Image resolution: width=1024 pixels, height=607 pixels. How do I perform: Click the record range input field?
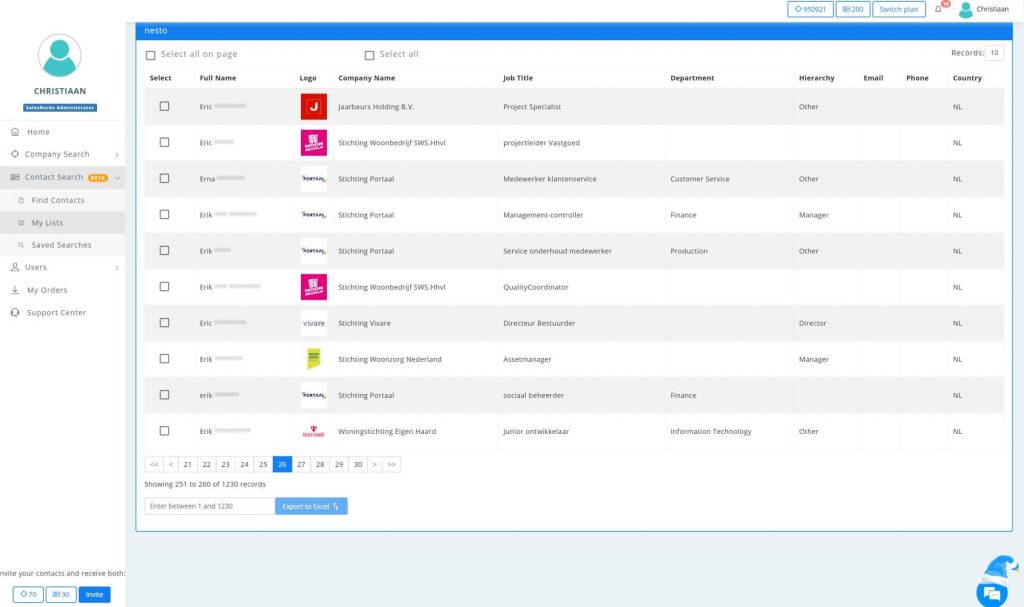[x=209, y=507]
